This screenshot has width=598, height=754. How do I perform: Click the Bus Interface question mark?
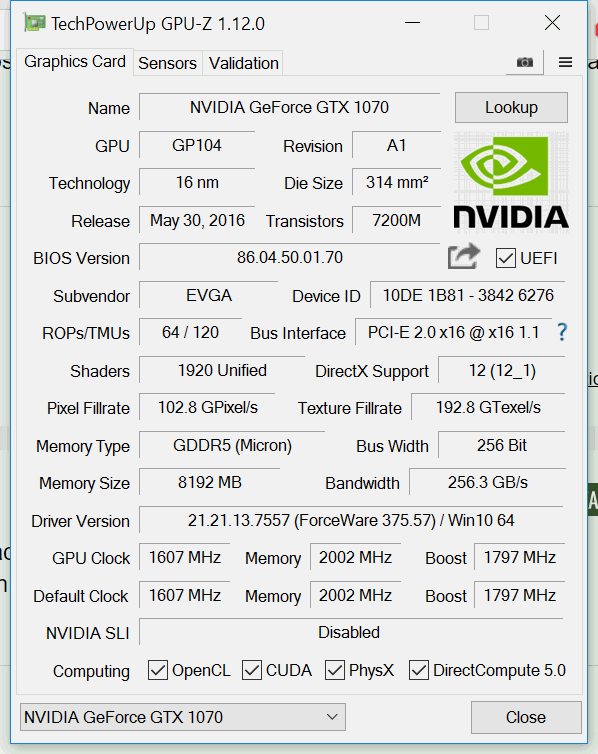pos(562,332)
